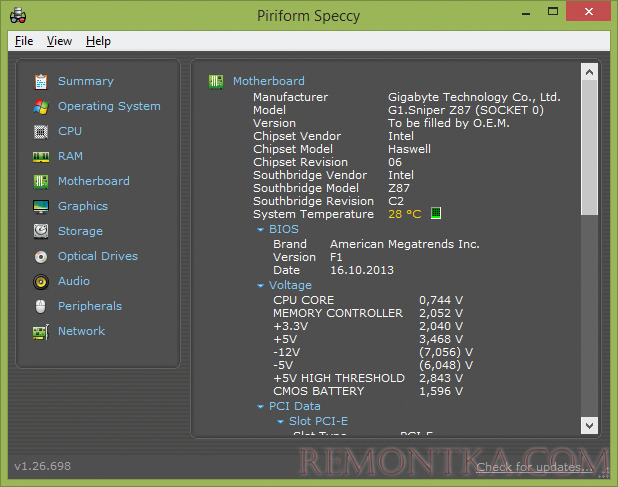The height and width of the screenshot is (487, 618).
Task: Click the Storage hard drive icon
Action: (41, 231)
